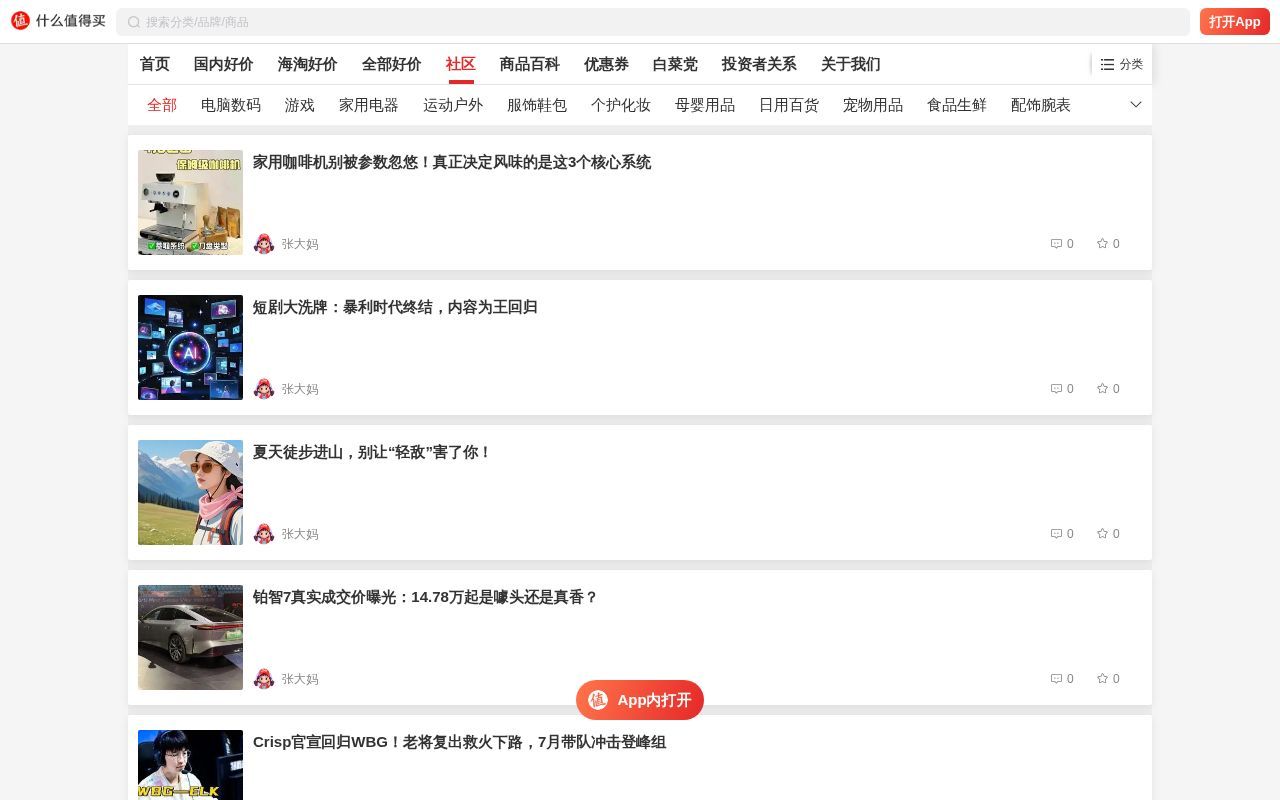
Task: Select 宠物用品 category filter
Action: pos(873,105)
